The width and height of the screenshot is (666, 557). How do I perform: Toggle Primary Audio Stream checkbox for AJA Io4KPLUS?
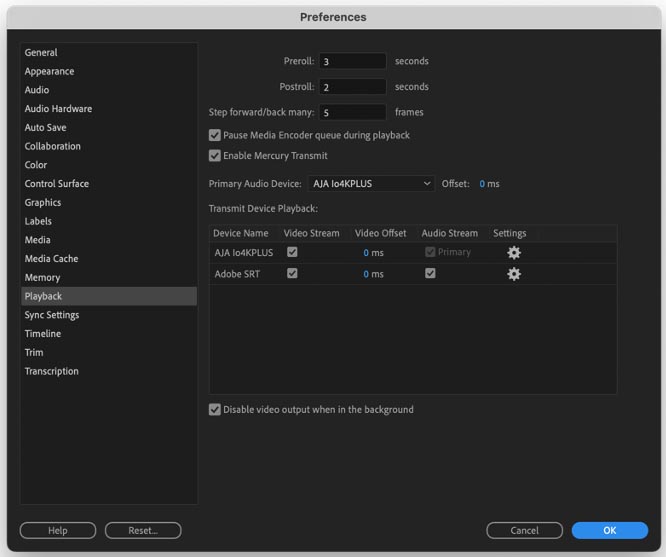430,252
